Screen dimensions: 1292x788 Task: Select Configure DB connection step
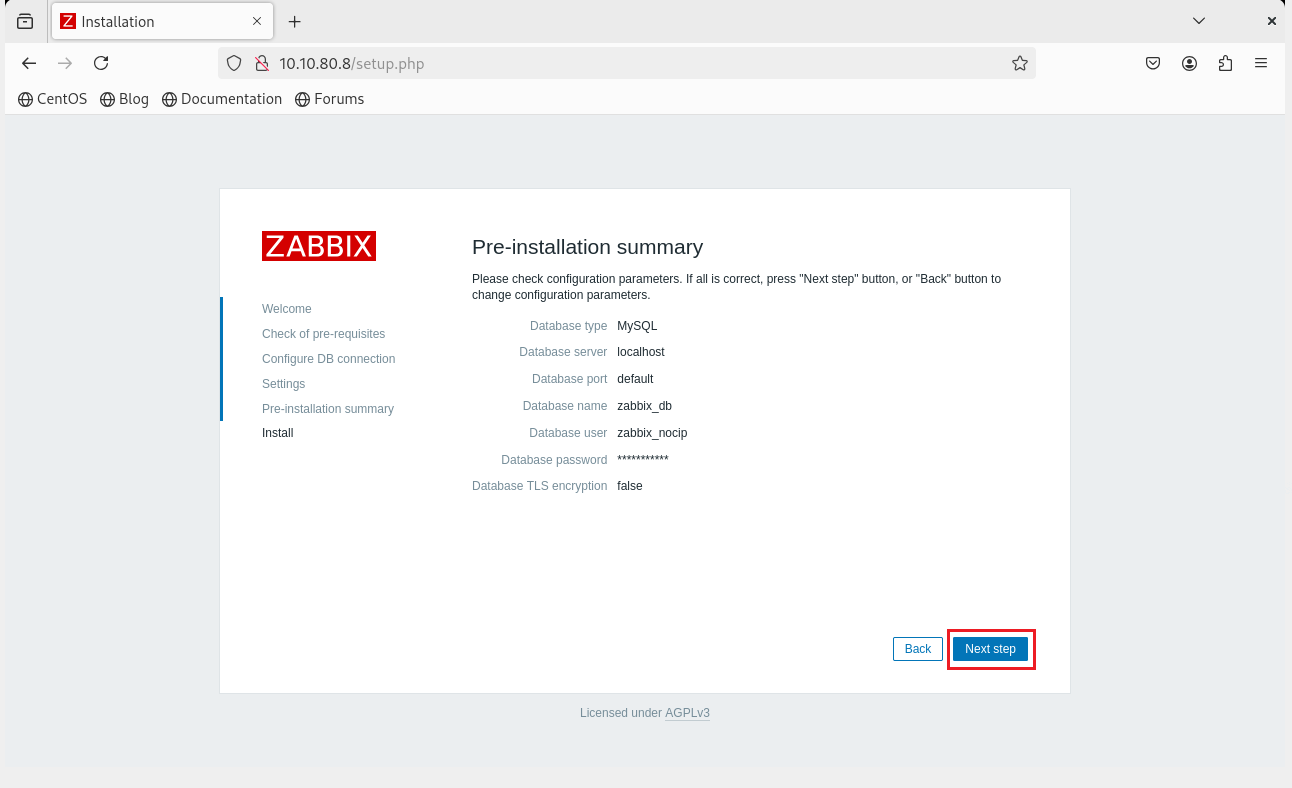coord(328,359)
